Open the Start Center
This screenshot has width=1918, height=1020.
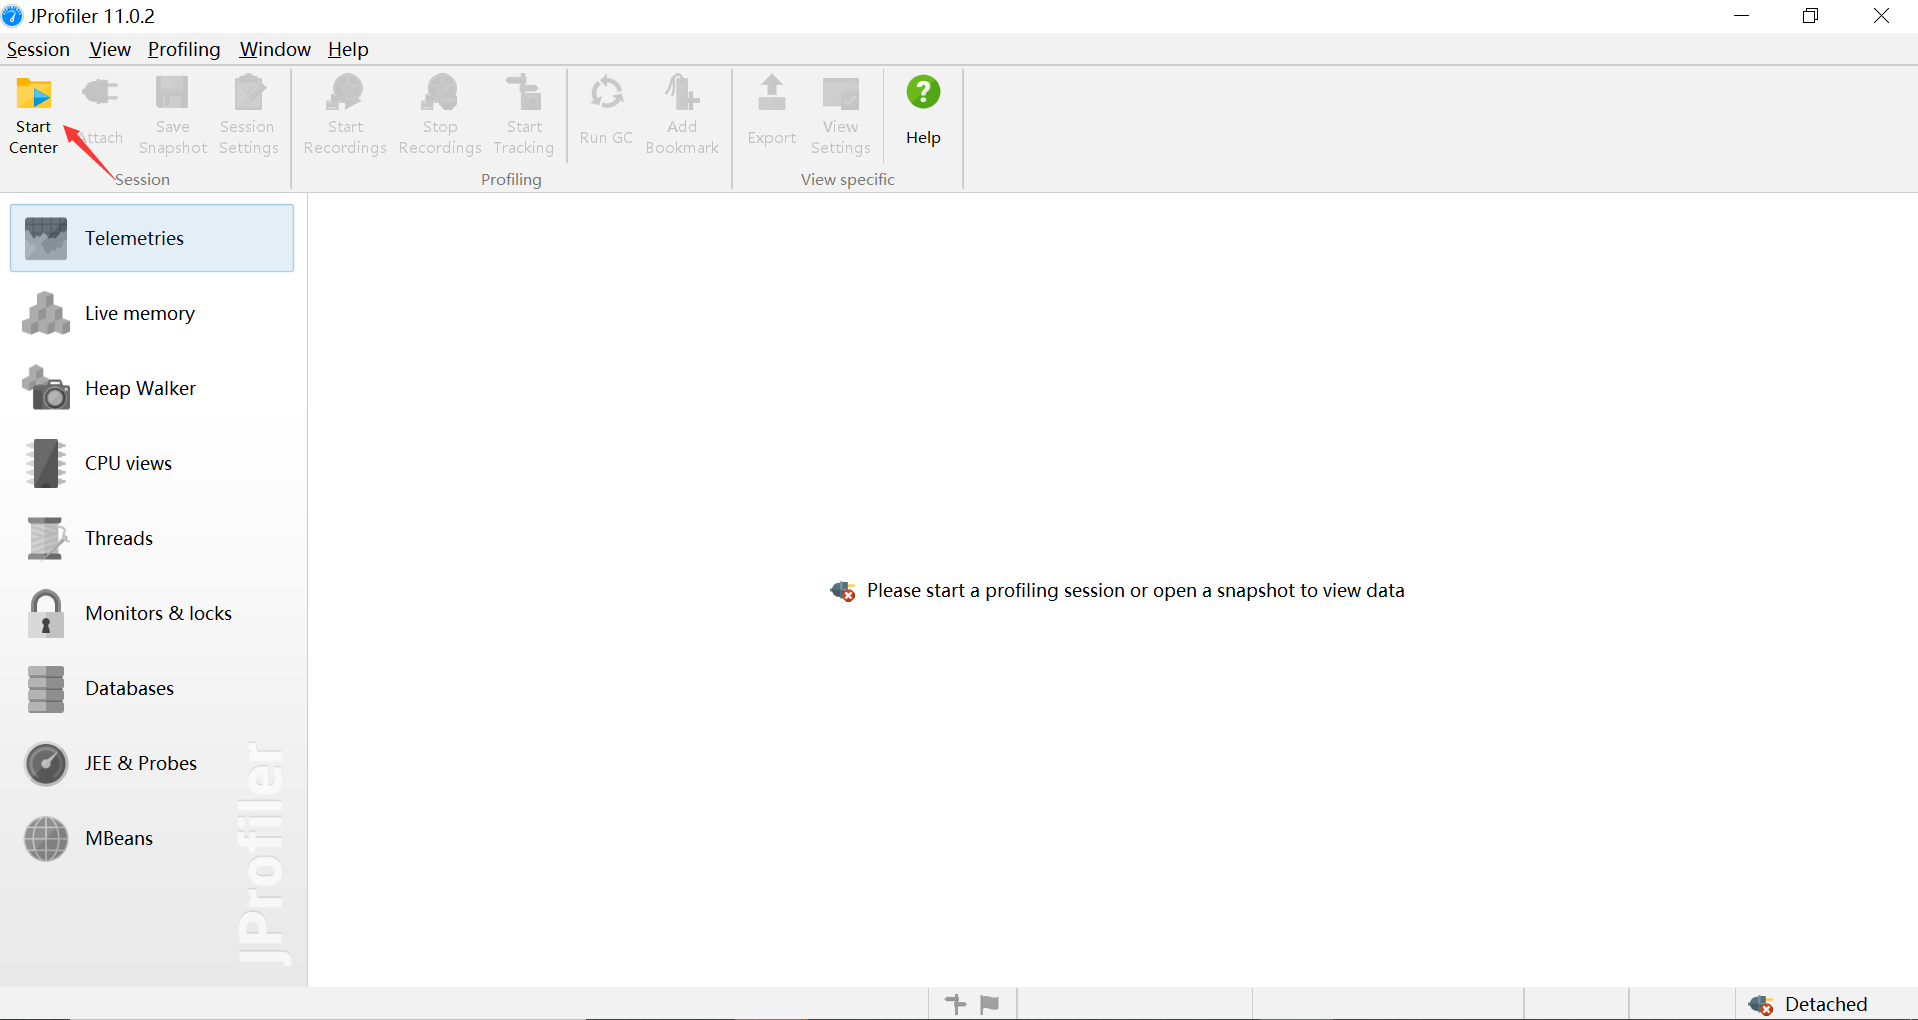click(x=34, y=115)
